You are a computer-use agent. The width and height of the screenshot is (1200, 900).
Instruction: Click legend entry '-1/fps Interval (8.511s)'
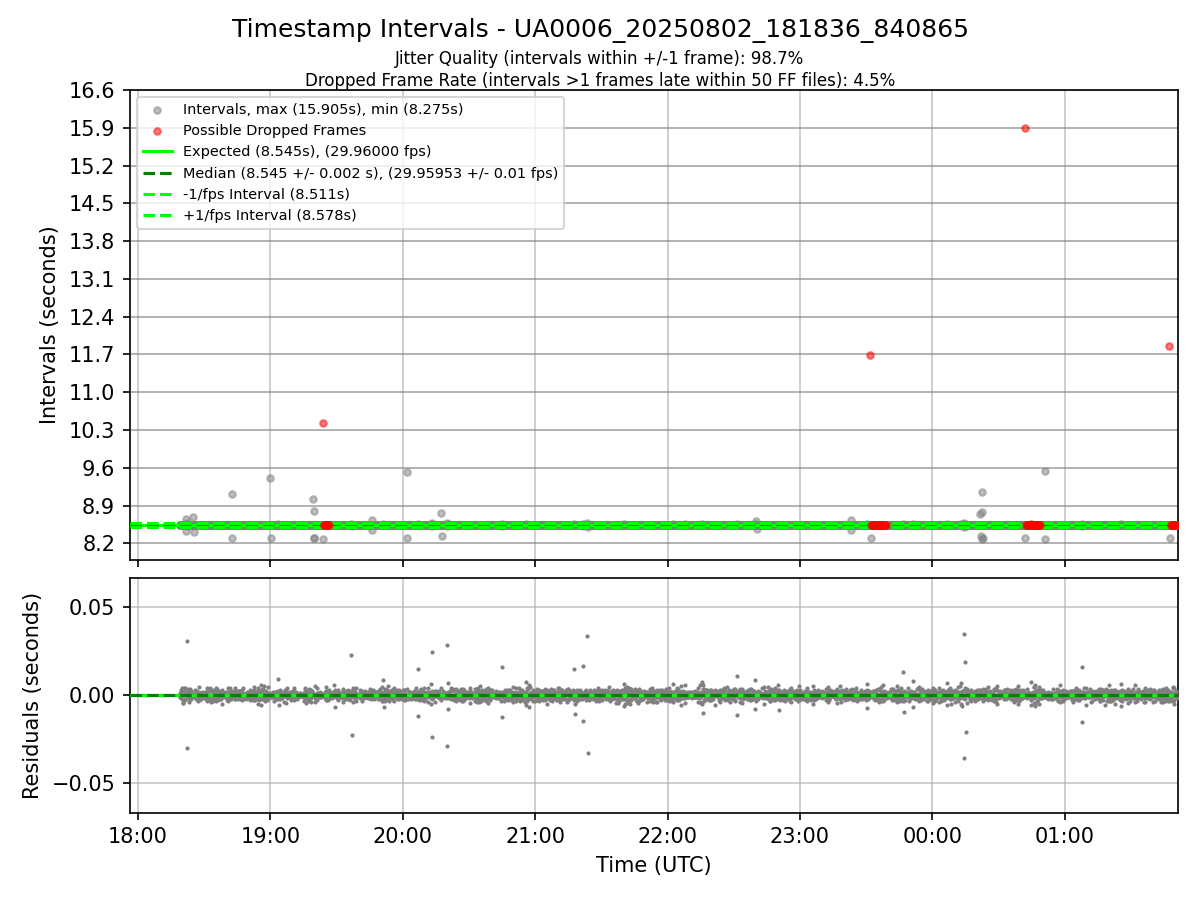point(266,194)
